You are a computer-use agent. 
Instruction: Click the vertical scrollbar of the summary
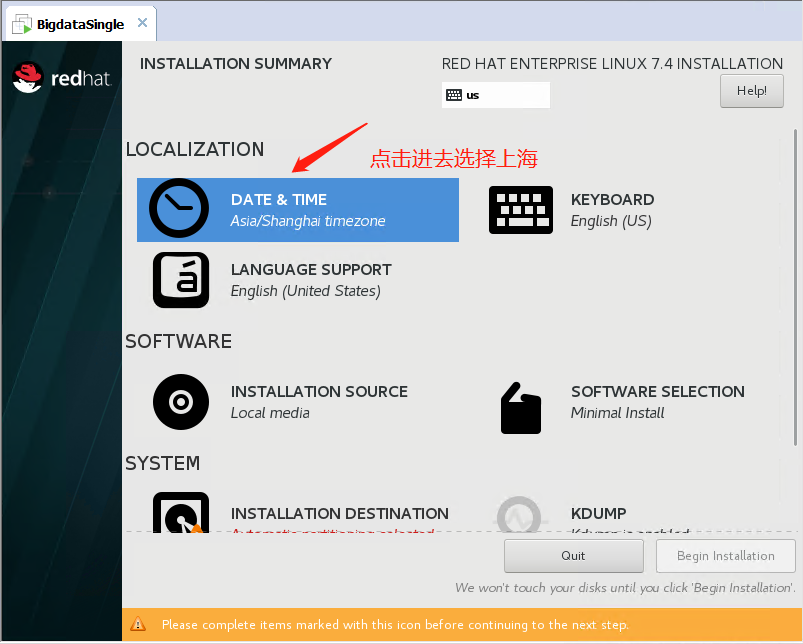[x=795, y=287]
